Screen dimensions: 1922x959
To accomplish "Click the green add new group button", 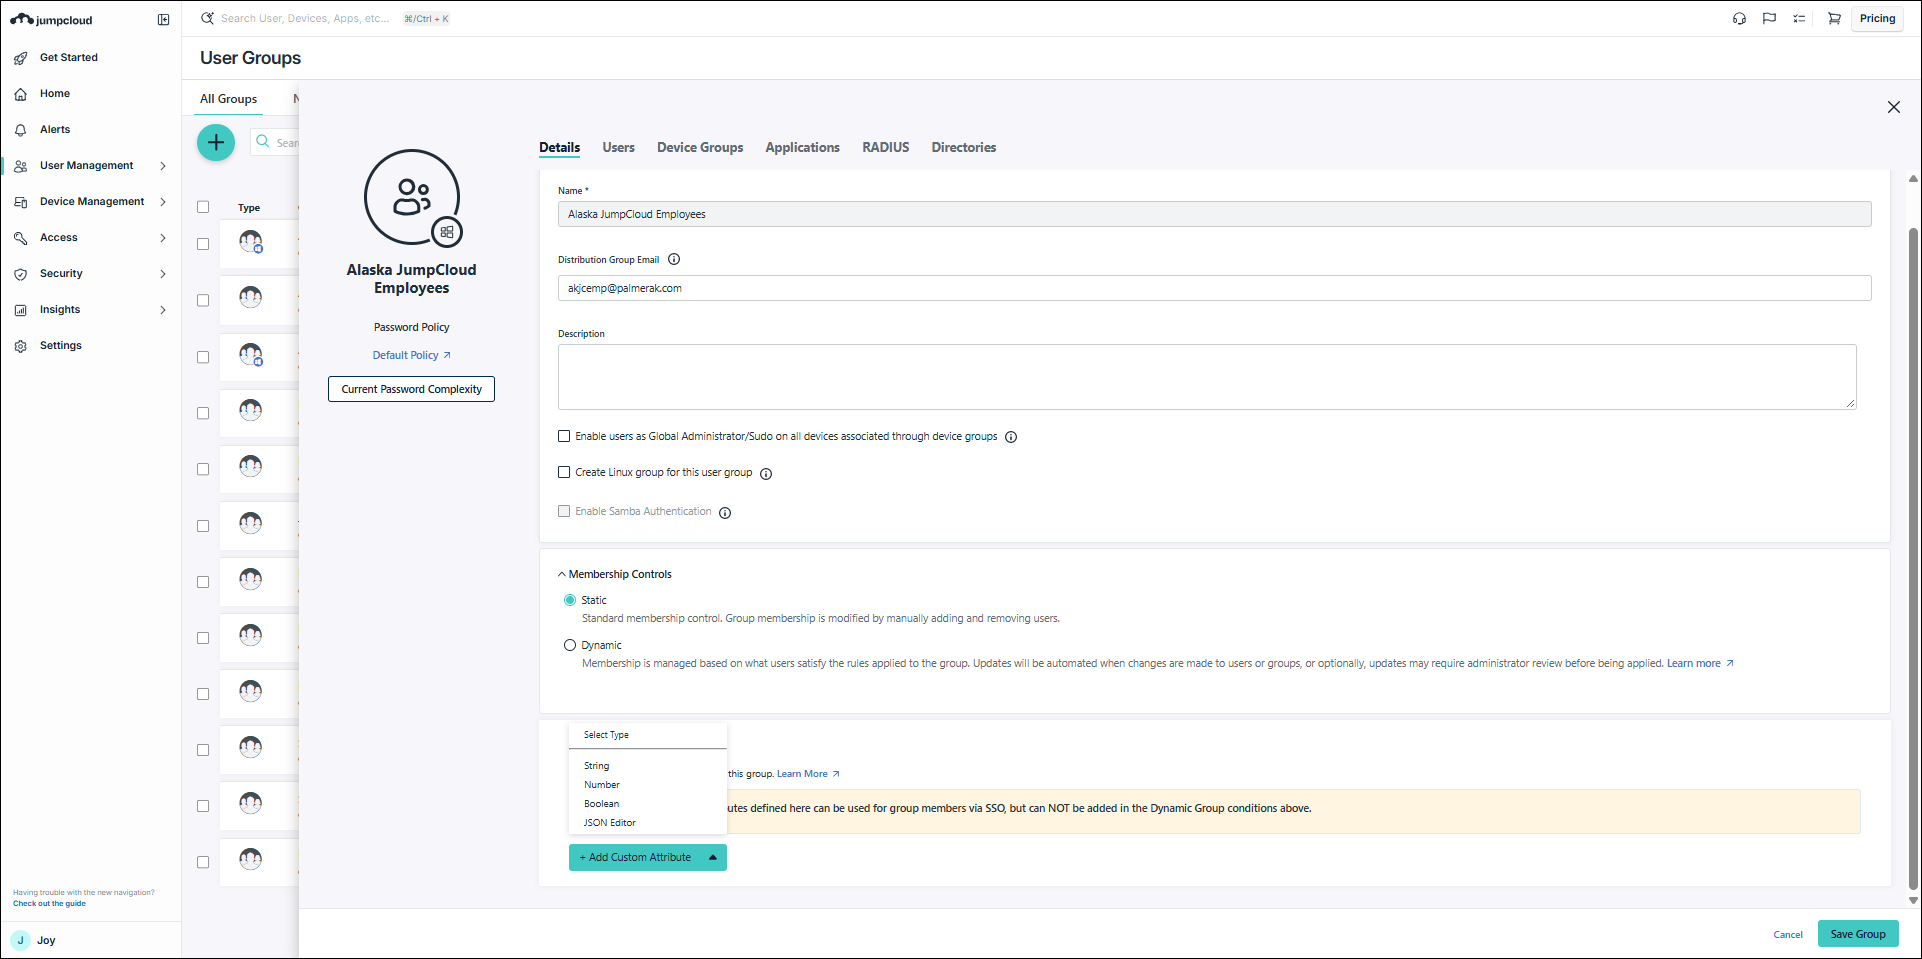I will [215, 143].
